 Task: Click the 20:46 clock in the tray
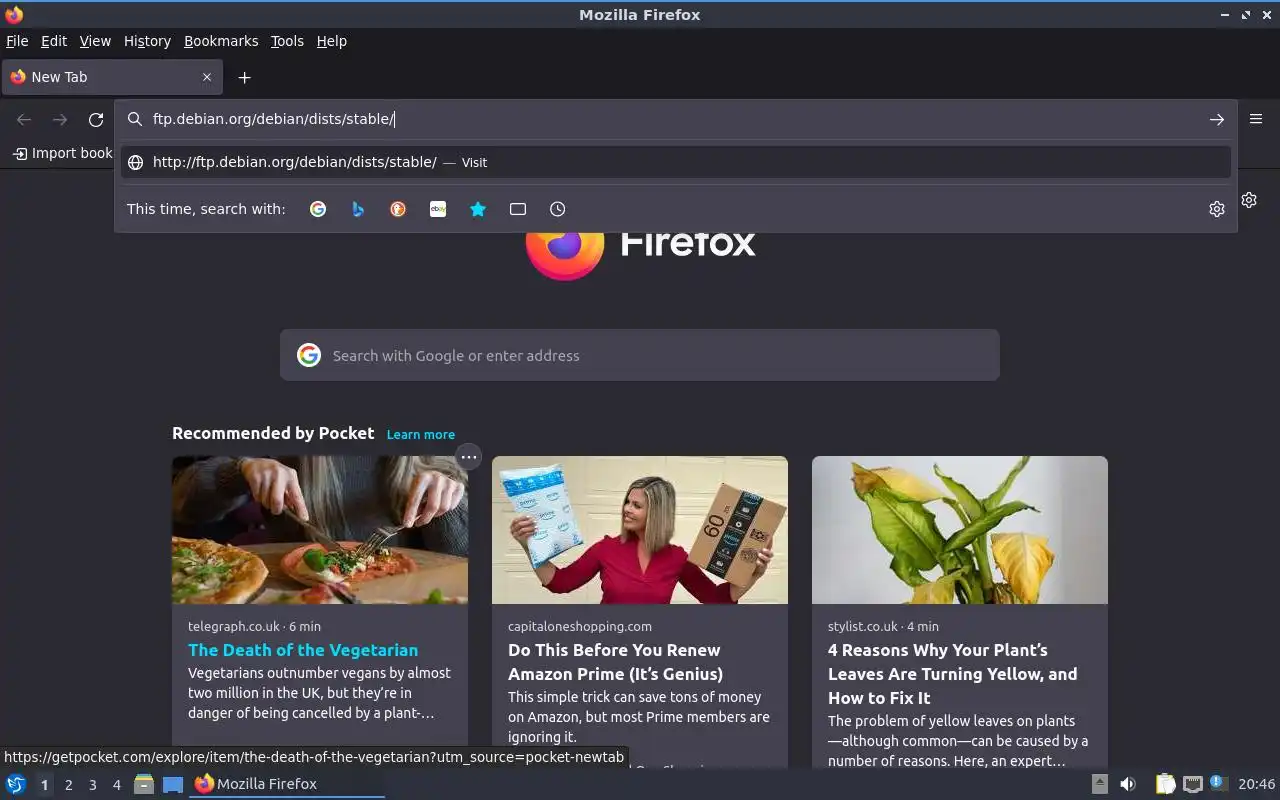(1256, 784)
